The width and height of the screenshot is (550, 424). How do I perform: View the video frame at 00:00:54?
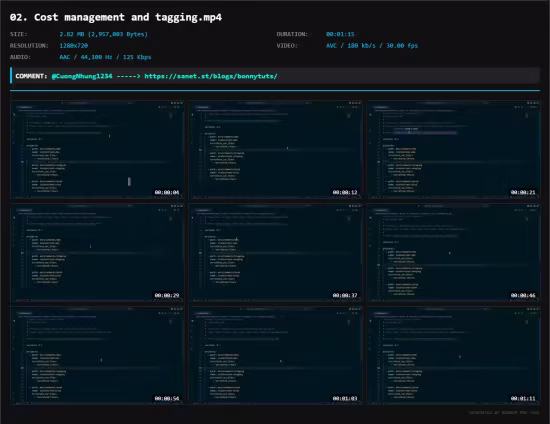(97, 356)
